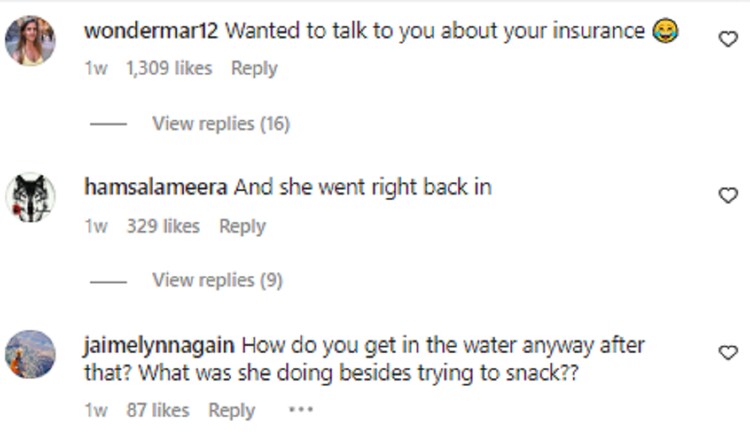
Task: Like jaimelynnagain's comment with the heart
Action: (728, 352)
